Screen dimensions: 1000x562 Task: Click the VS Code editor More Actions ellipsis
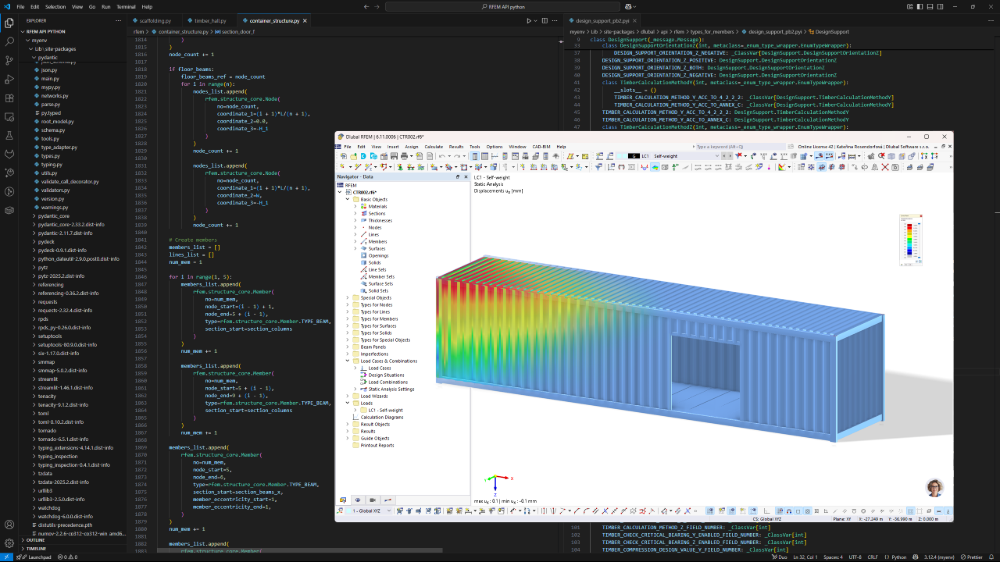pos(555,21)
